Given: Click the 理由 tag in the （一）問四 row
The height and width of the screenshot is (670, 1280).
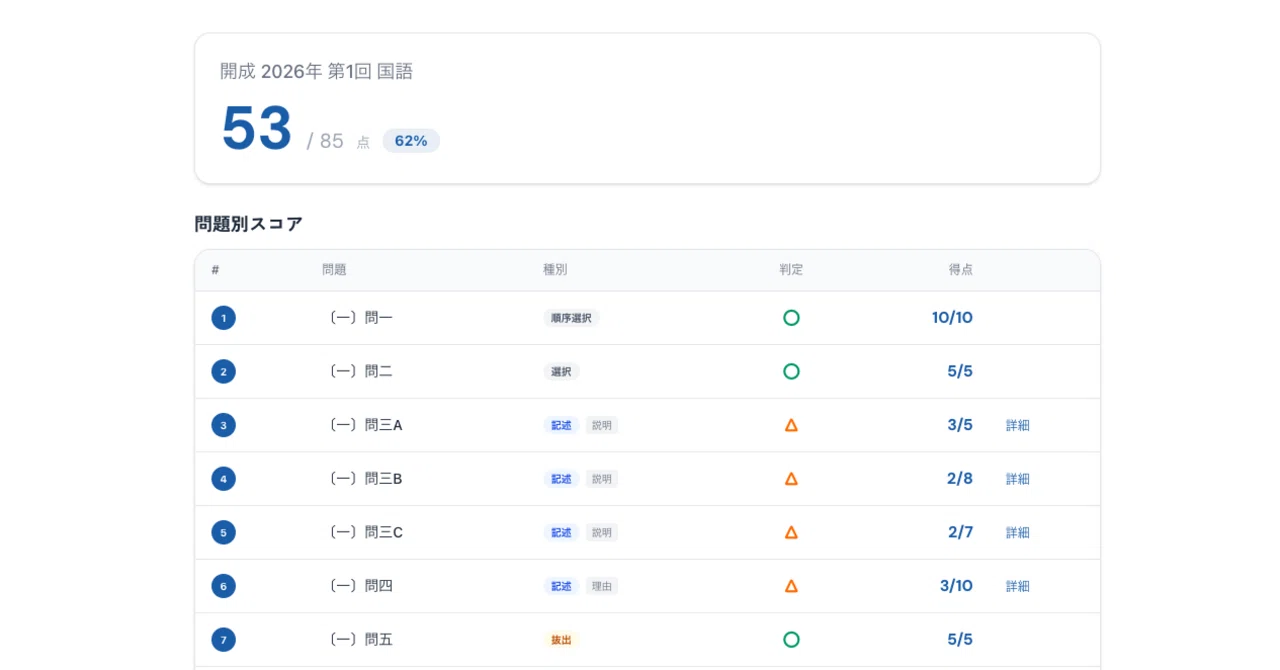Looking at the screenshot, I should coord(602,586).
